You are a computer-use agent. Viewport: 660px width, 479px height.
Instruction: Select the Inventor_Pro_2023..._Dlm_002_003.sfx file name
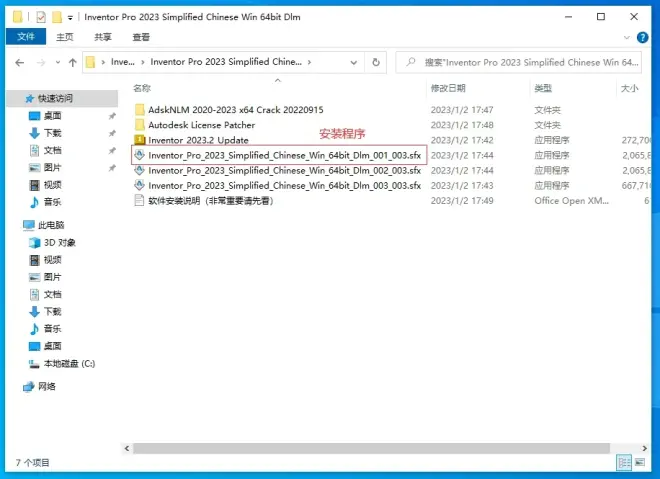coord(285,170)
